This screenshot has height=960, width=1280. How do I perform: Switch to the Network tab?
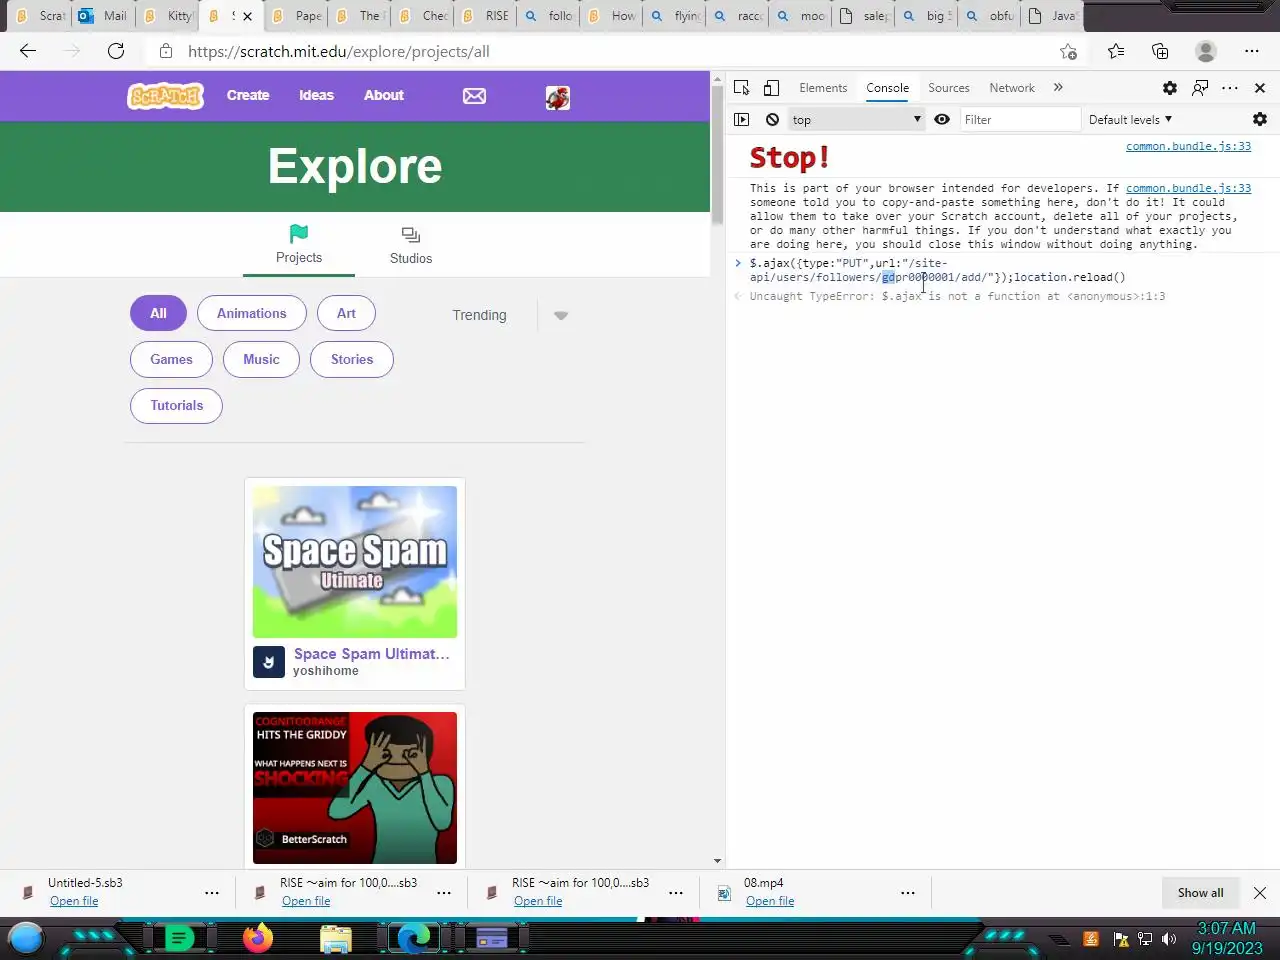[1012, 88]
